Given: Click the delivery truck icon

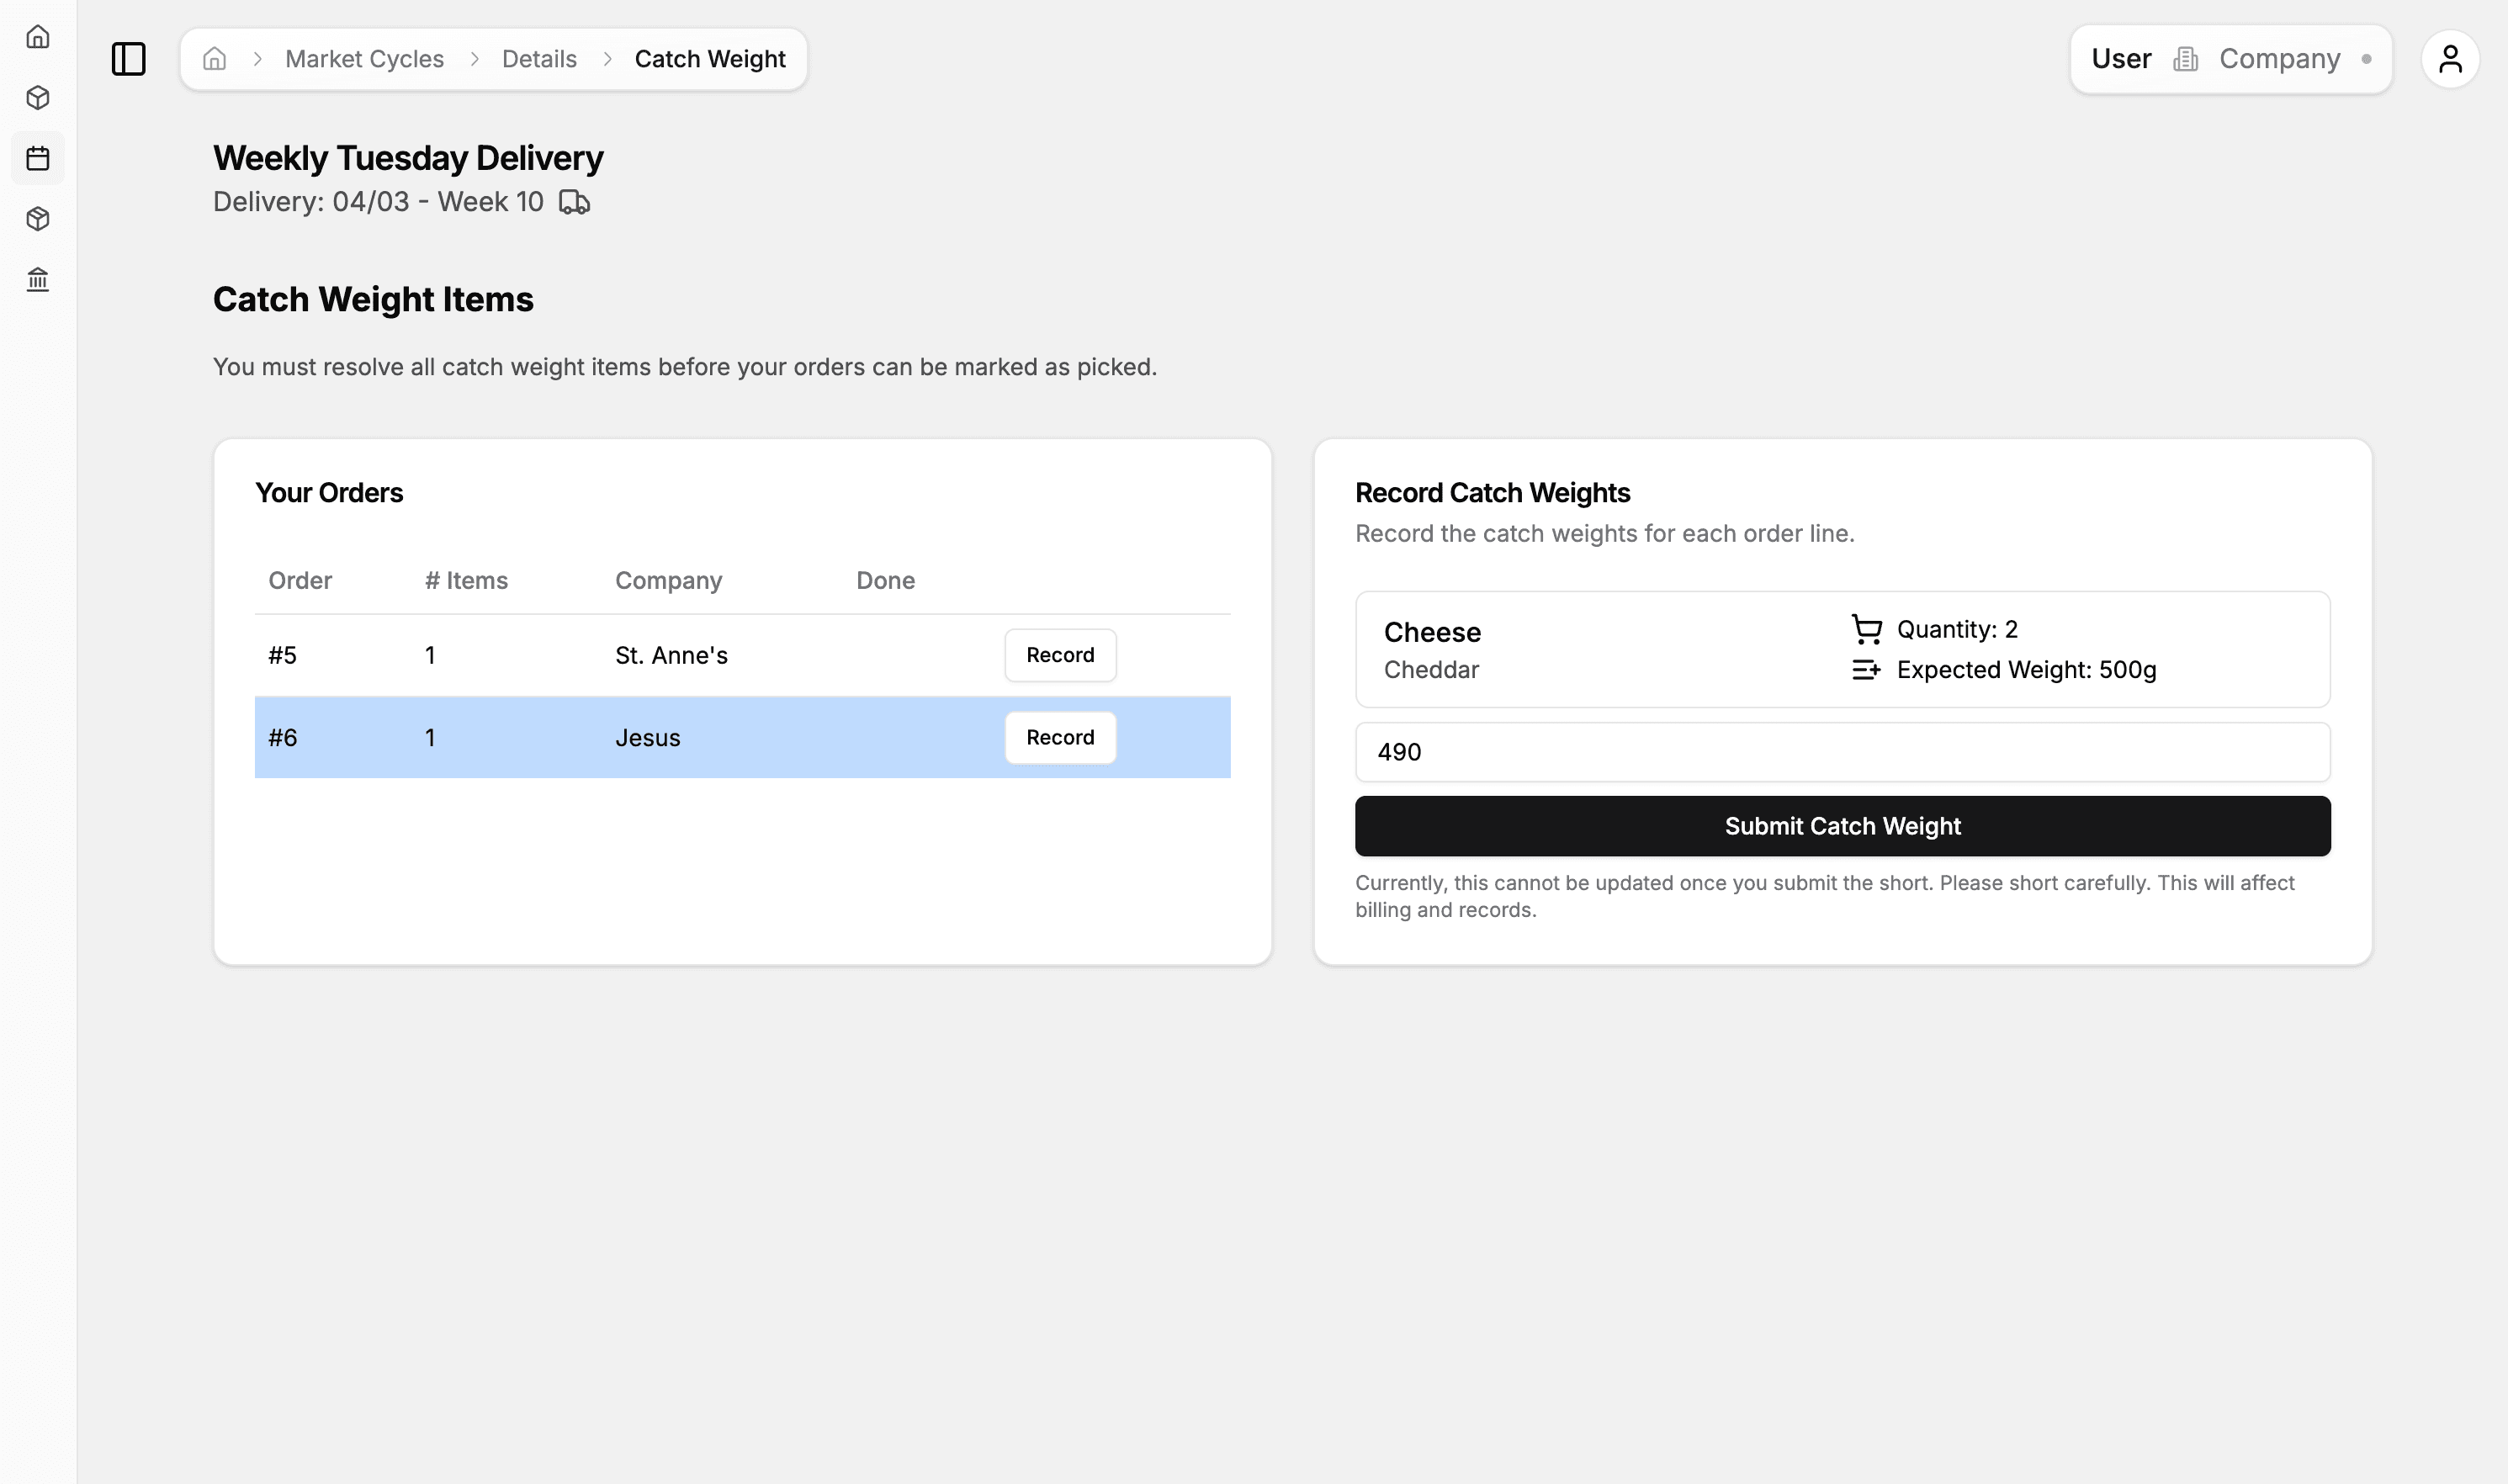Looking at the screenshot, I should [574, 202].
